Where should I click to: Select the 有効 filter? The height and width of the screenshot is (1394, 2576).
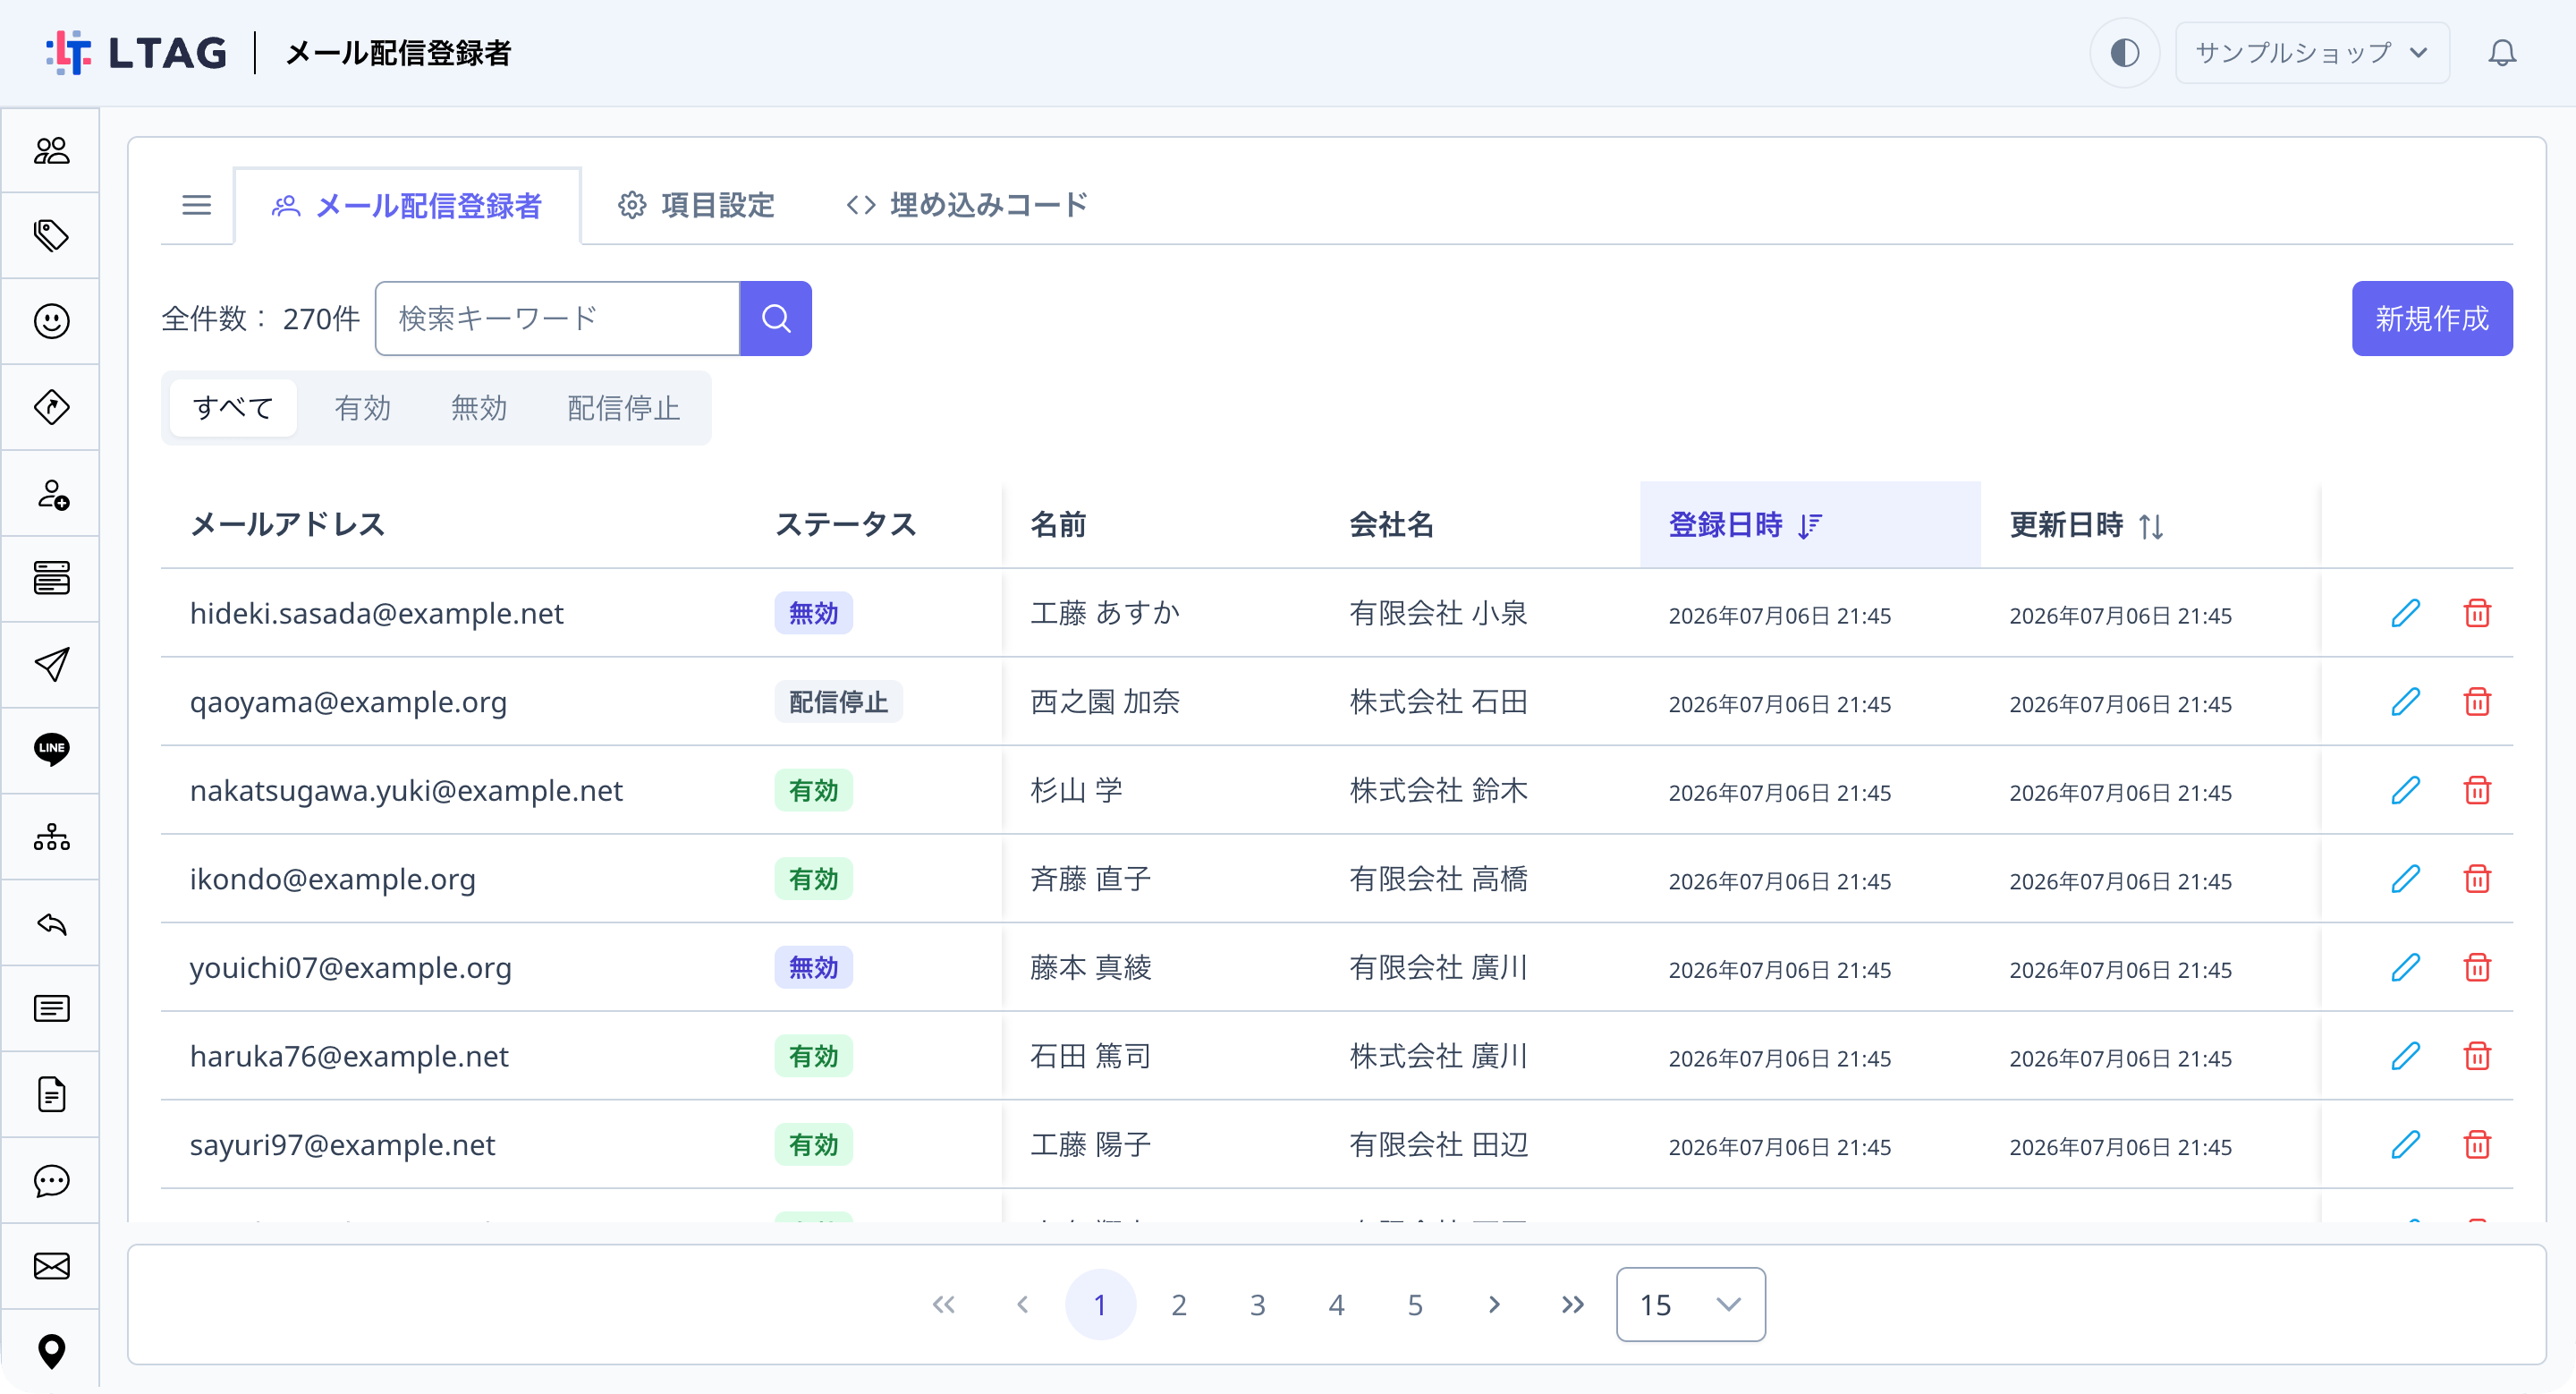tap(362, 408)
